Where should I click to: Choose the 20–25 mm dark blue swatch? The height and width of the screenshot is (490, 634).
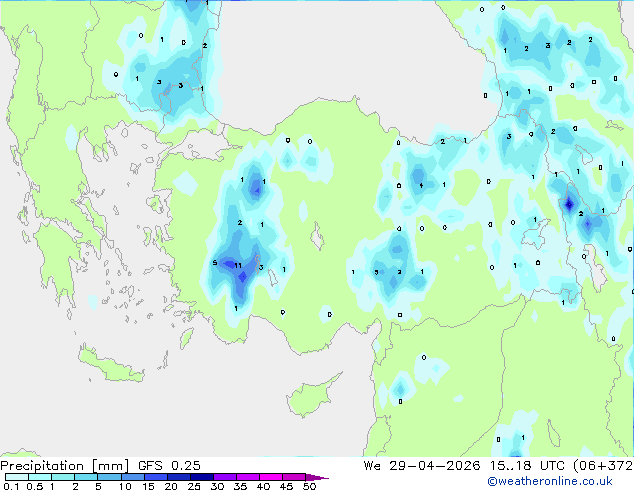click(178, 477)
